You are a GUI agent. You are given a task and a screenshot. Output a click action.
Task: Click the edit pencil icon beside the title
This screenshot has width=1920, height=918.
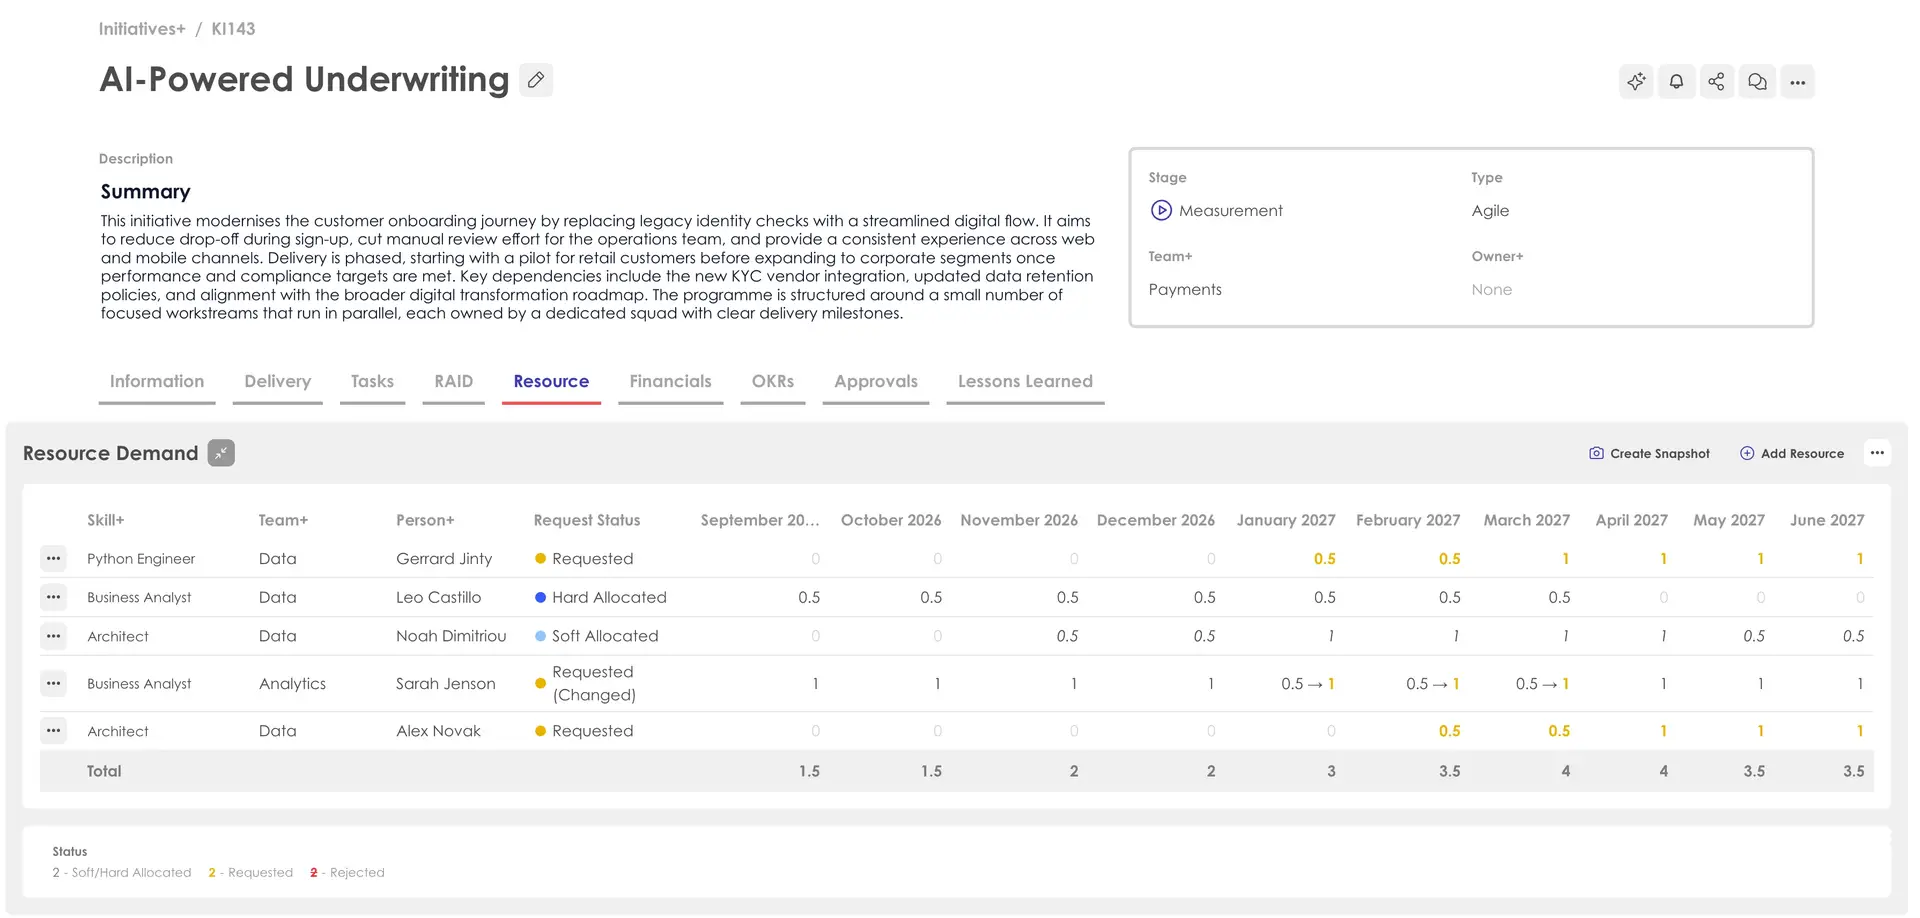point(536,80)
